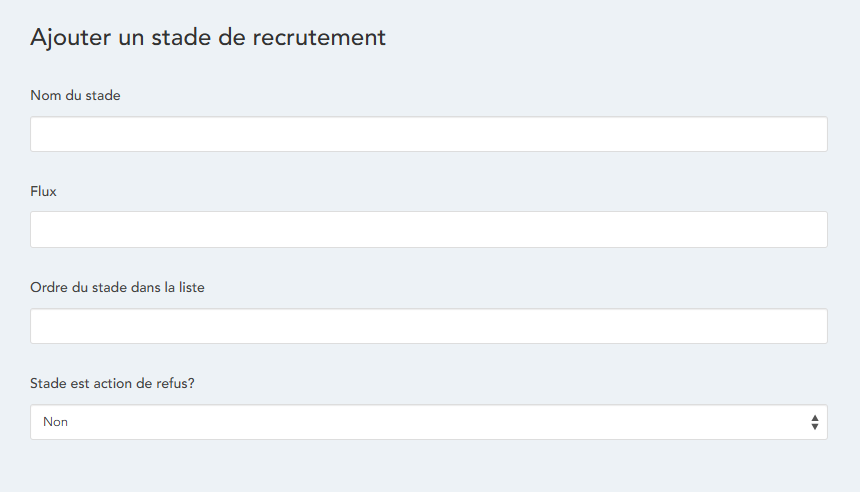The width and height of the screenshot is (860, 492).
Task: Click the 'Stade est action de refus?' label
Action: 112,383
